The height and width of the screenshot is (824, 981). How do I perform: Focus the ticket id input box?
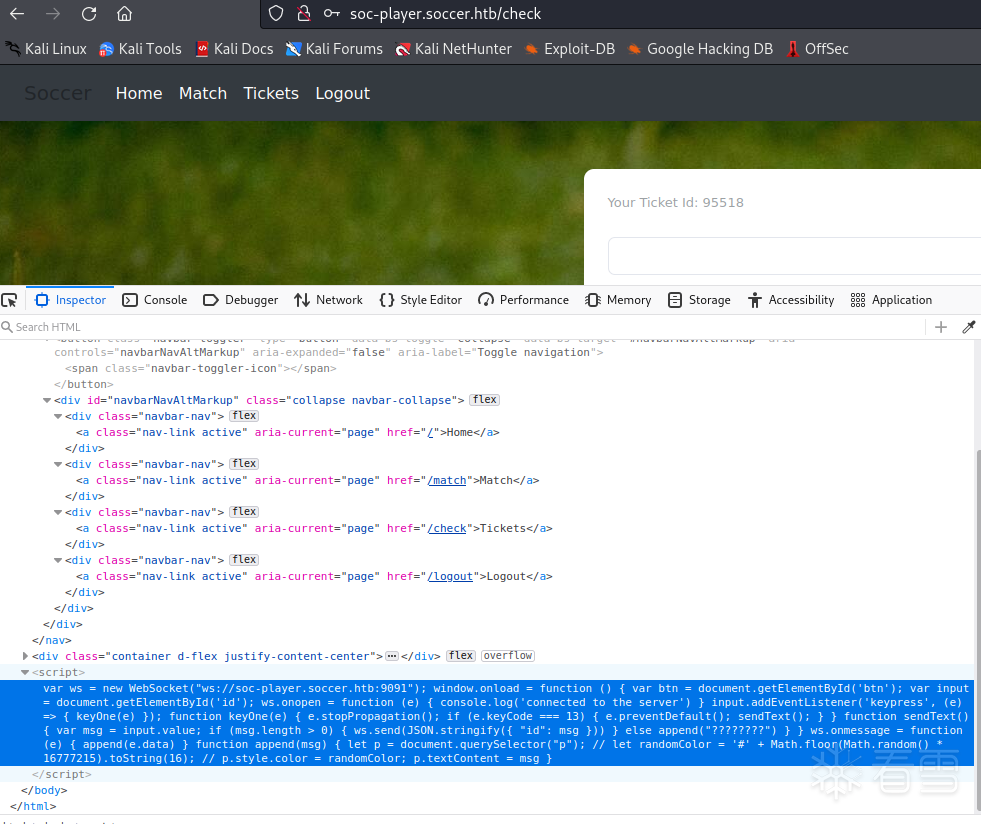(794, 255)
